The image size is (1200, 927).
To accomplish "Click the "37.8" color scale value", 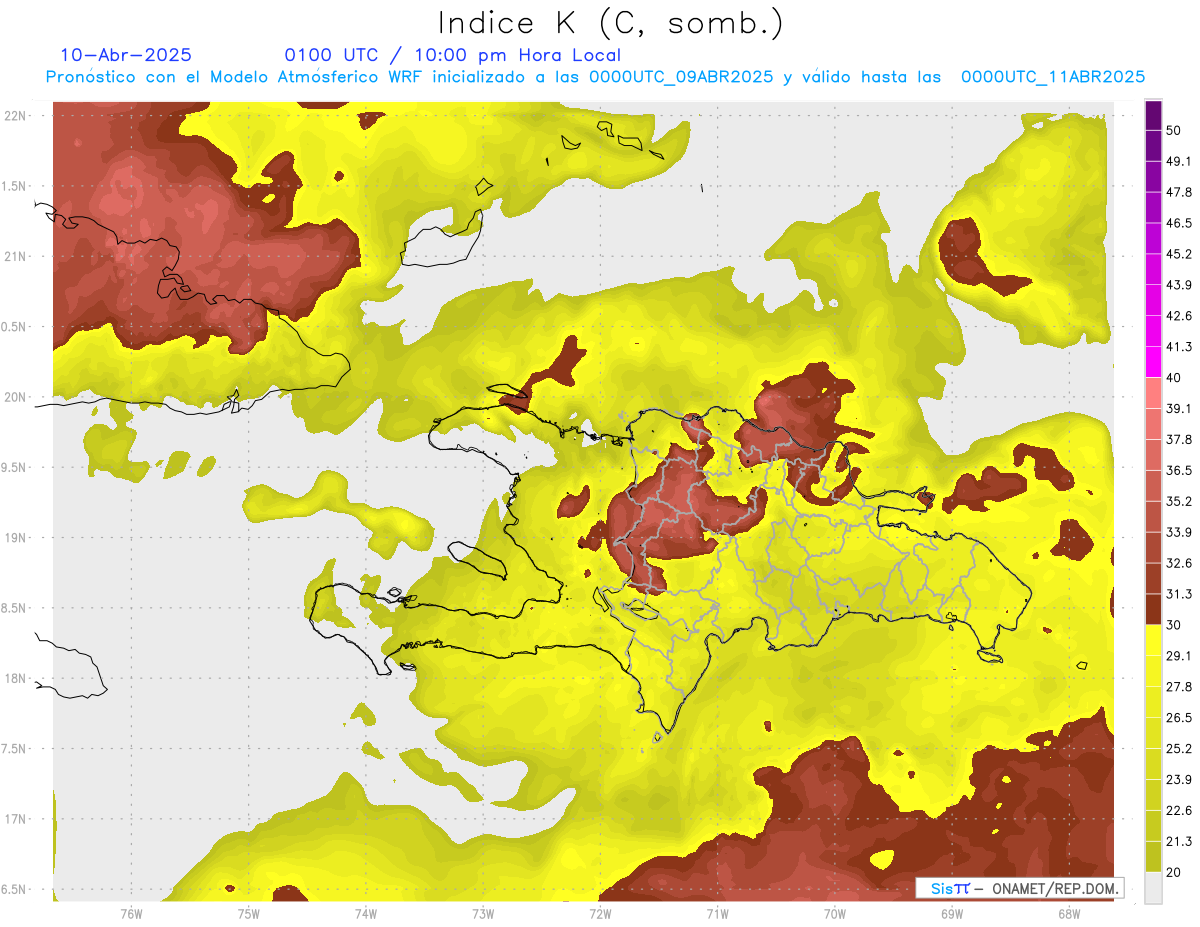I will tap(1179, 439).
